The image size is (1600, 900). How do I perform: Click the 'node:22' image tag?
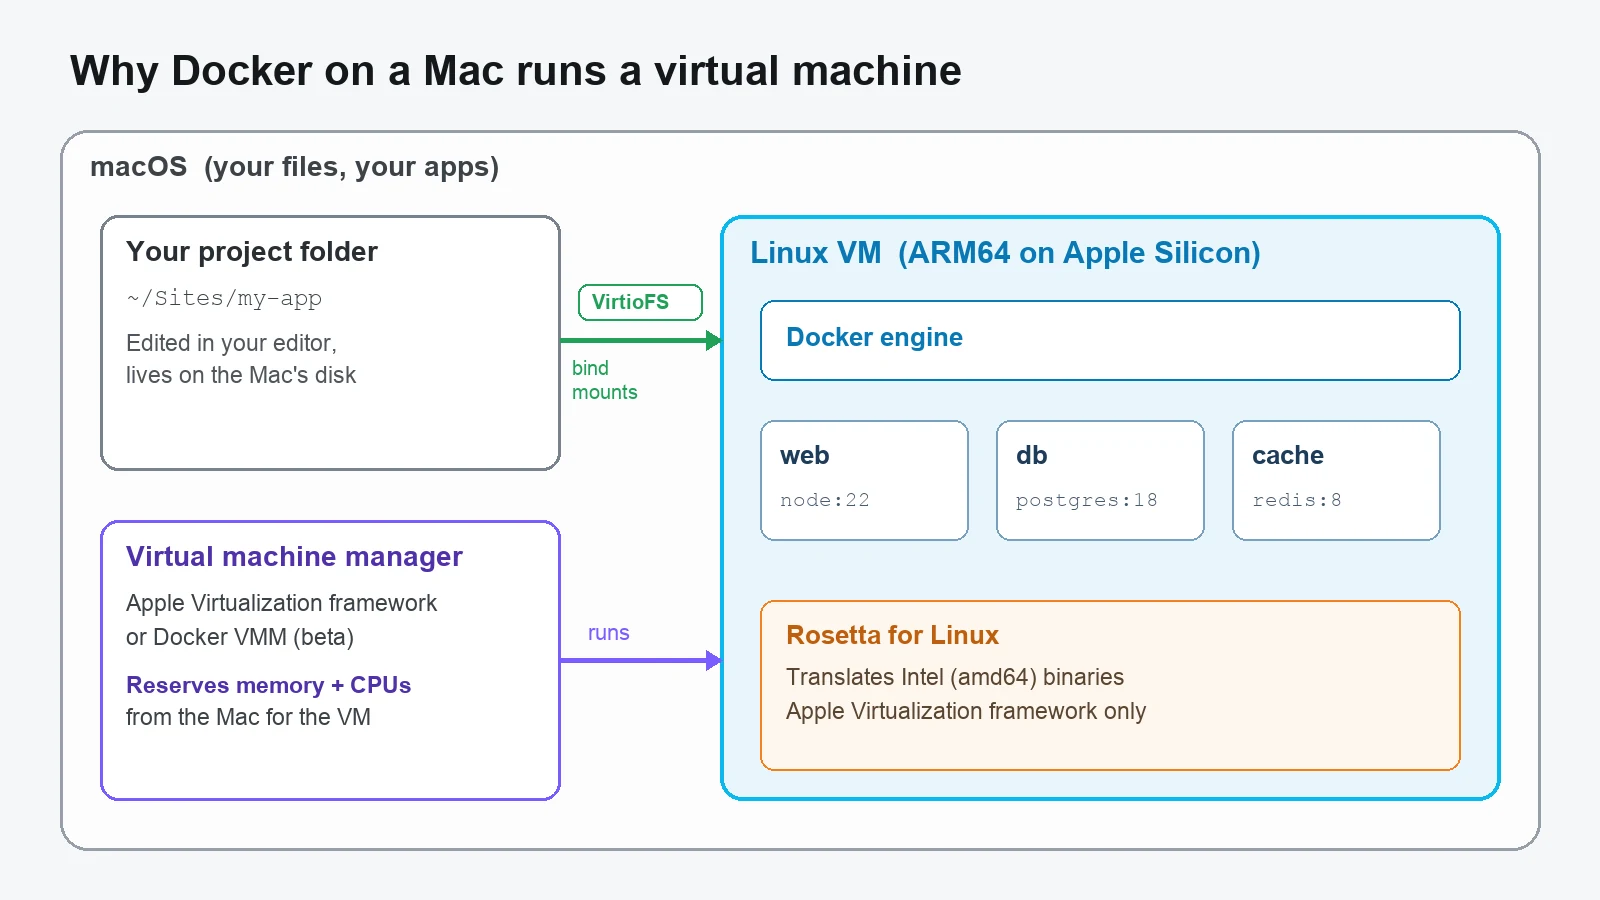[x=824, y=500]
